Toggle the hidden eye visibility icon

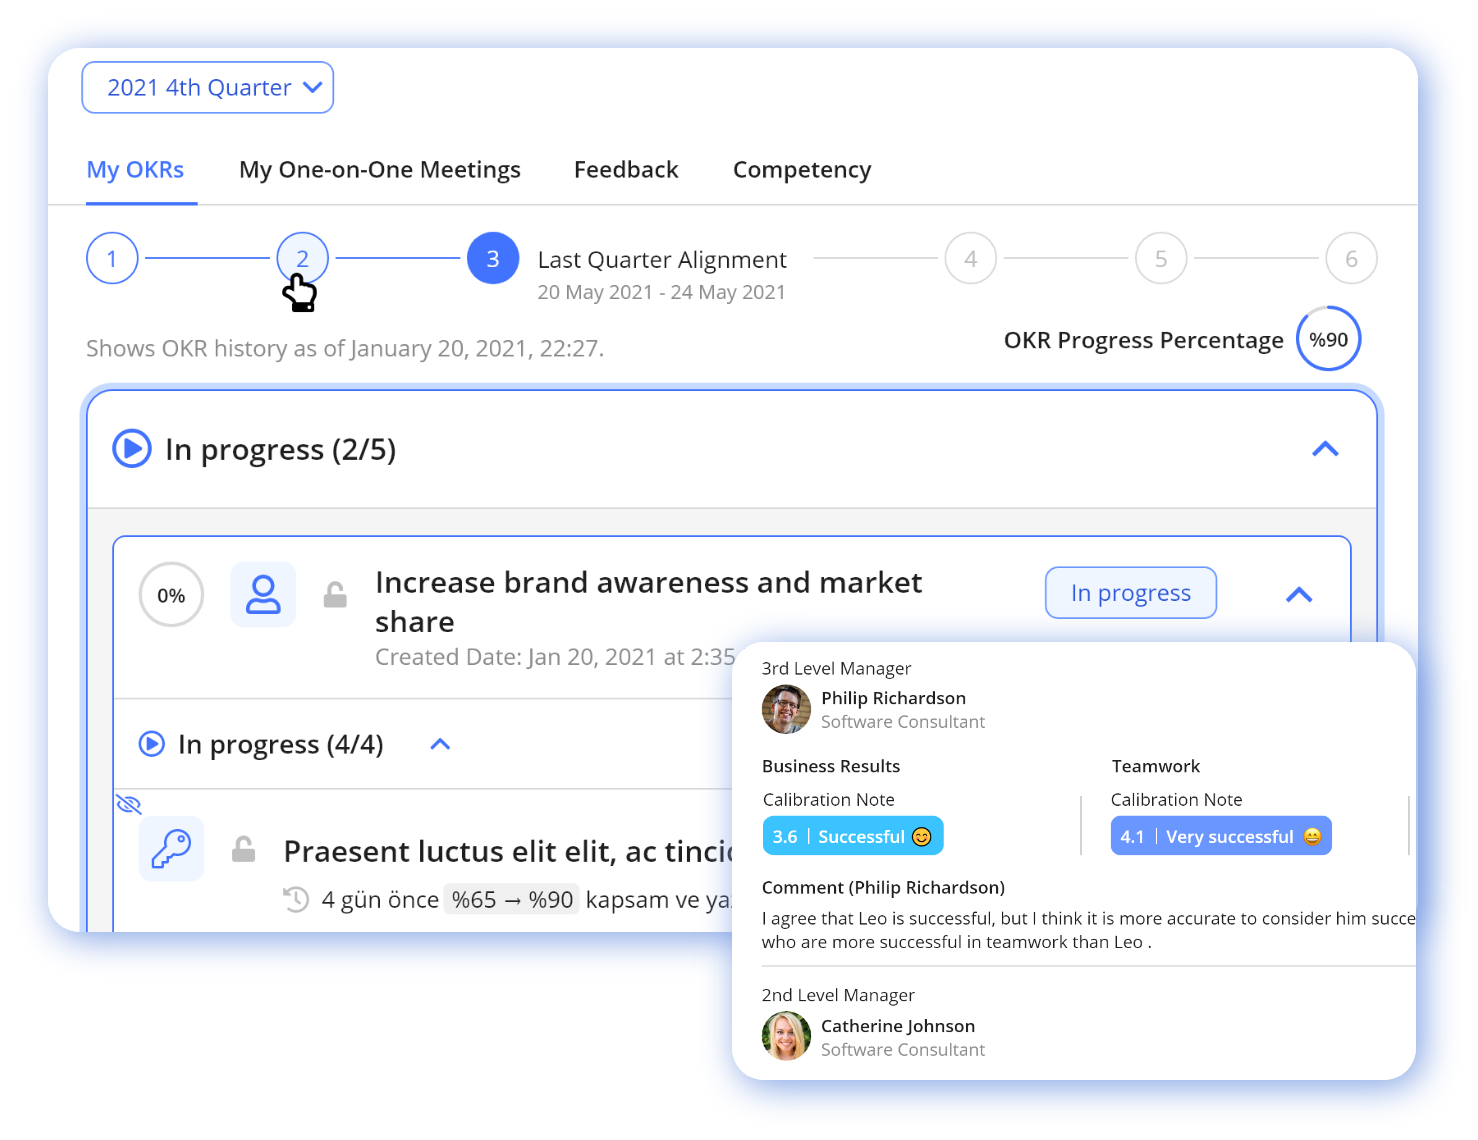click(x=128, y=804)
